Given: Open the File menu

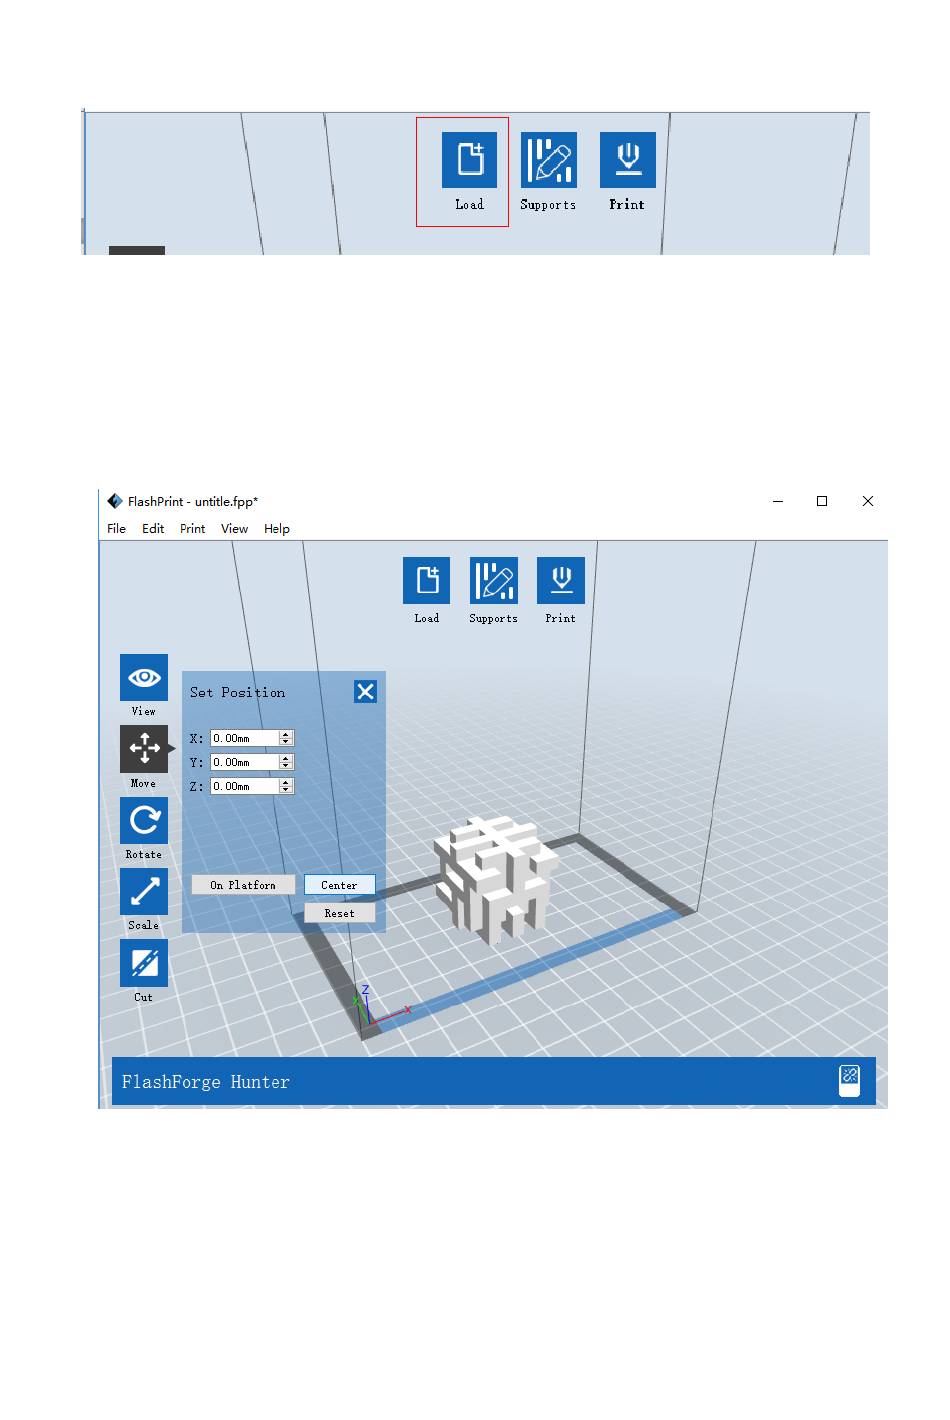Looking at the screenshot, I should (x=117, y=529).
